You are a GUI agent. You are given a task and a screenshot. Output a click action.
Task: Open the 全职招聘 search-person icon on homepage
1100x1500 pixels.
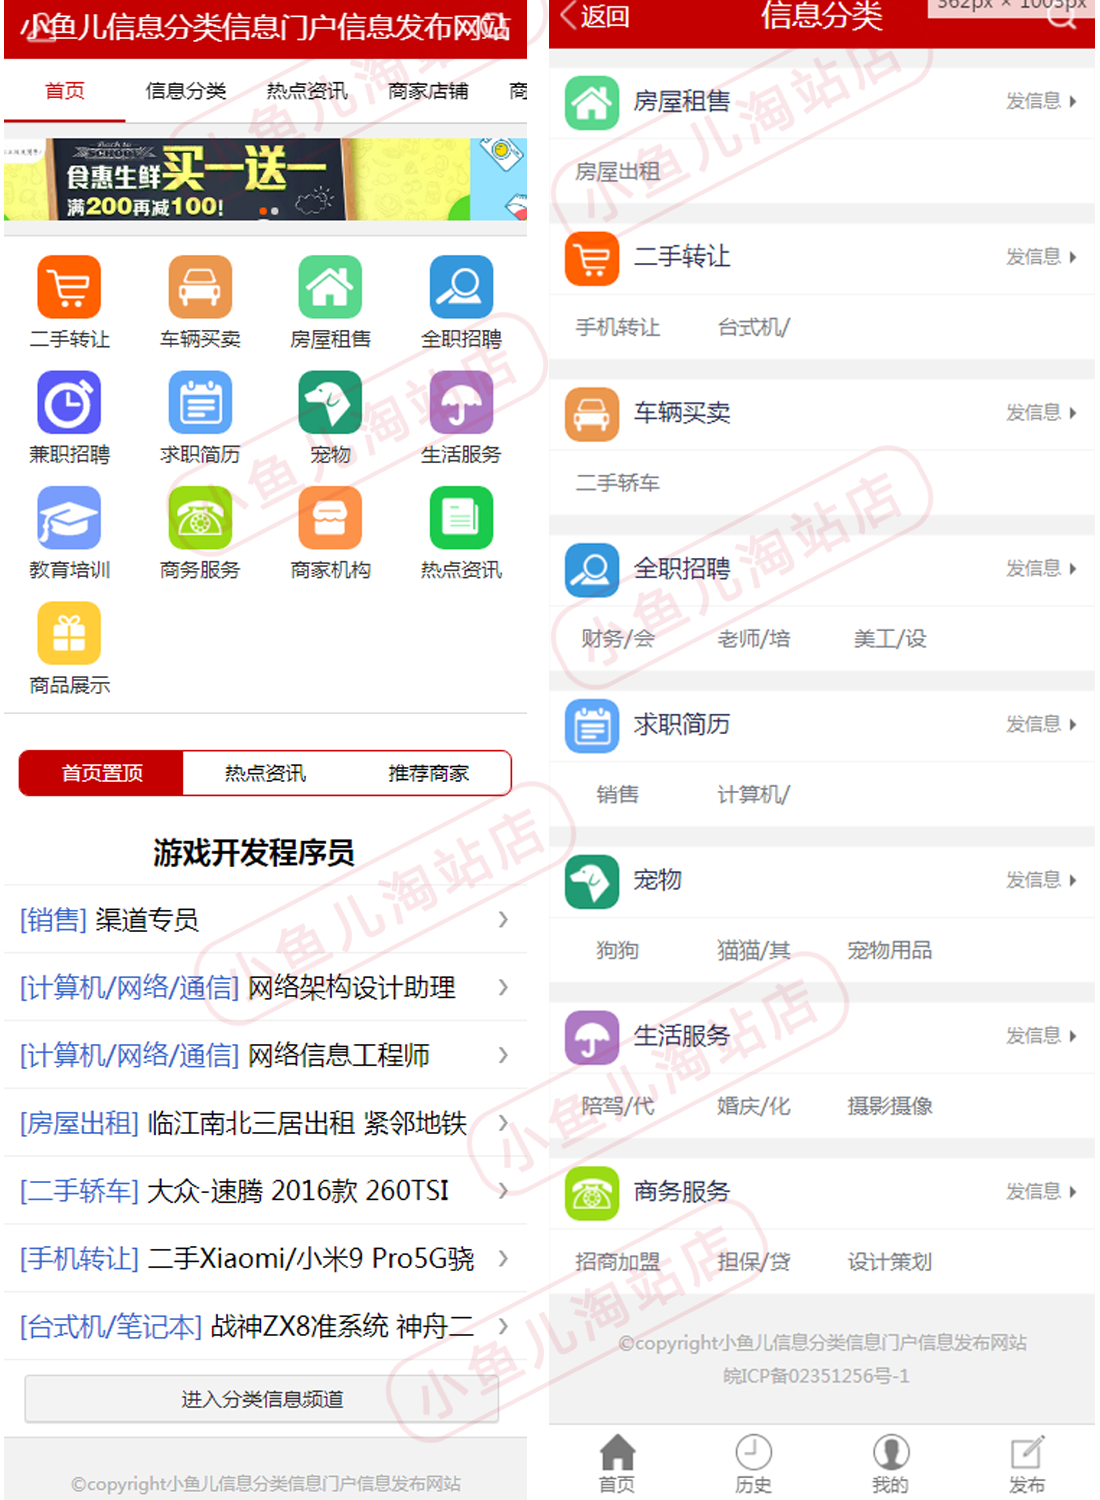(461, 287)
